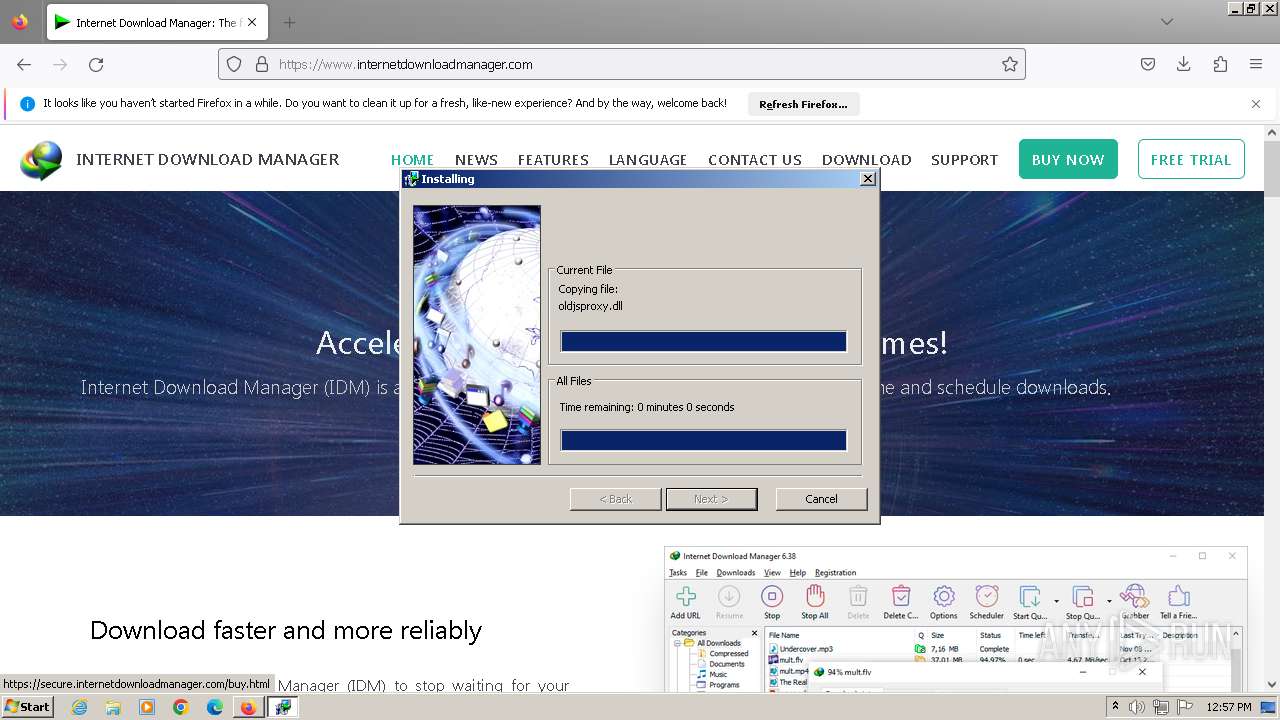Close the Installing dialog window
The height and width of the screenshot is (720, 1280).
(868, 179)
